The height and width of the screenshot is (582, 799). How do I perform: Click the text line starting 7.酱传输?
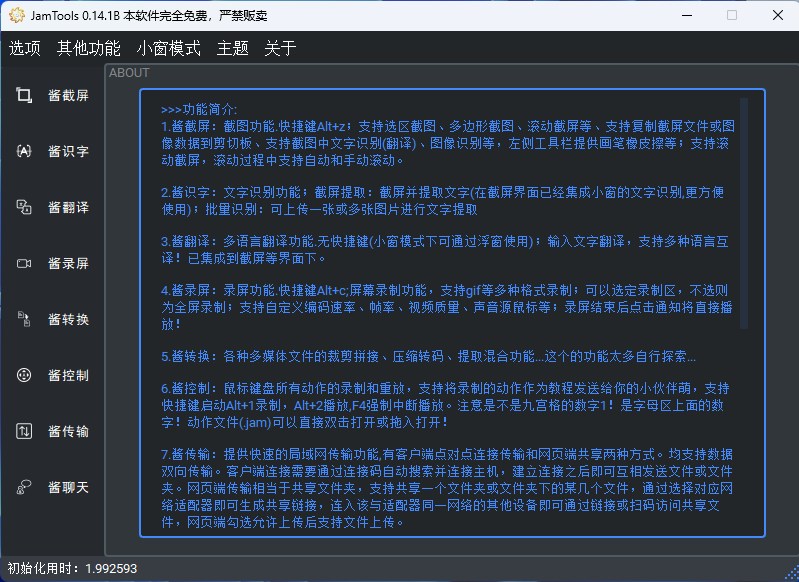point(447,454)
